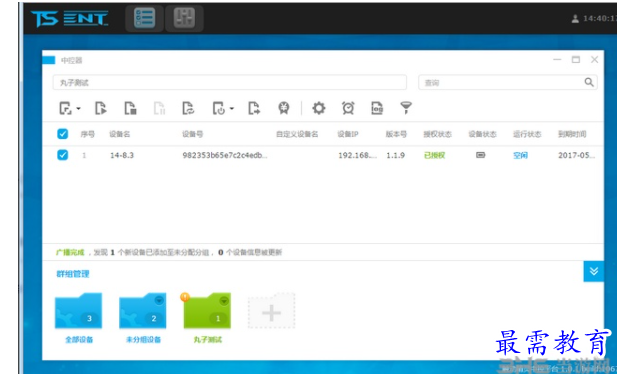Viewport: 617px width, 374px height.
Task: Click the sync refresh file icon
Action: pos(188,108)
